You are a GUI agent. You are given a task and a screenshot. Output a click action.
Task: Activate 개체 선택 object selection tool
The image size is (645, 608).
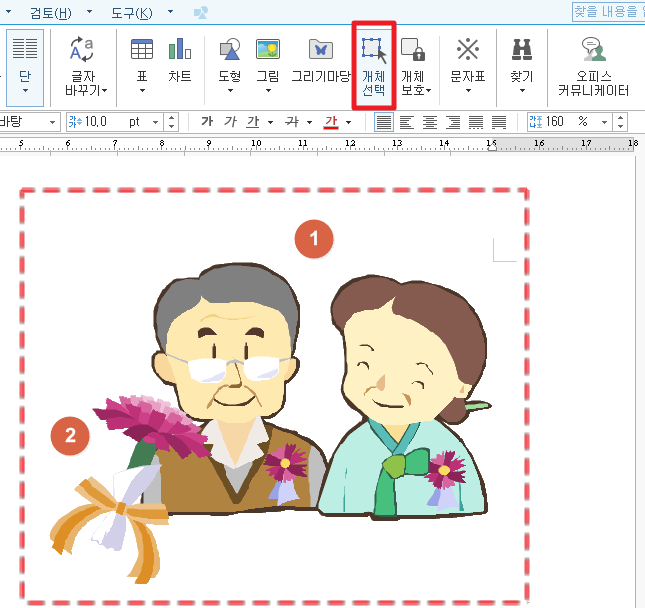(x=374, y=66)
